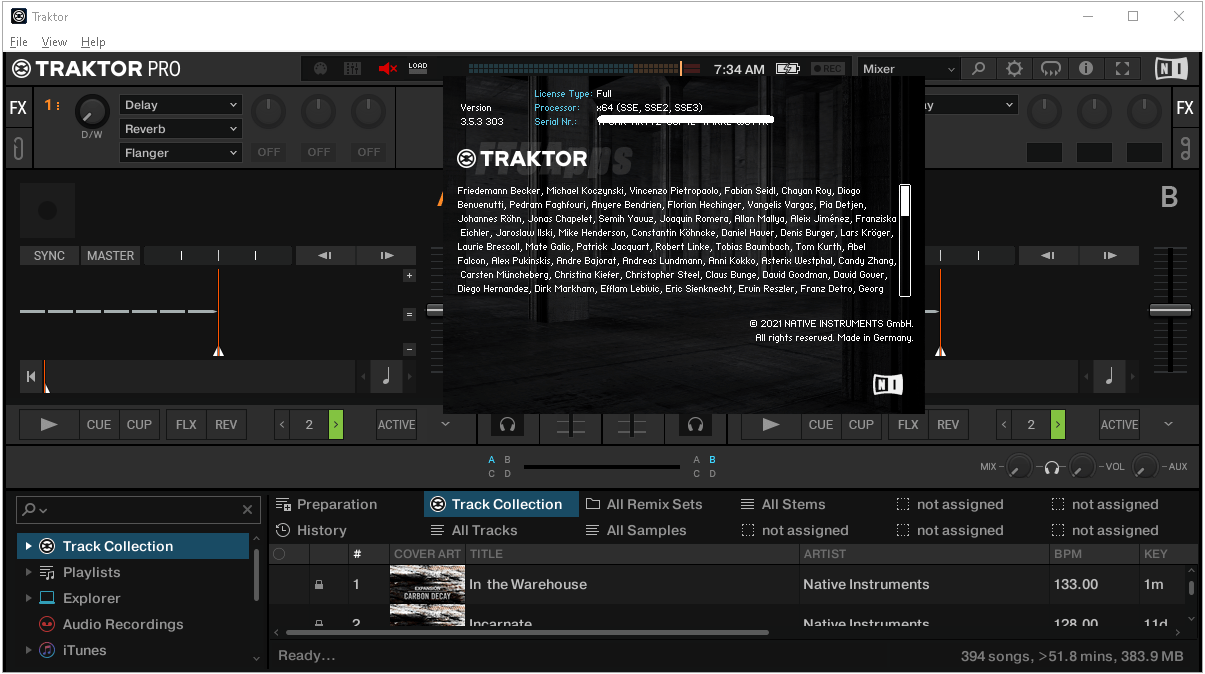Viewport: 1205px width, 674px height.
Task: Toggle MASTER on deck A
Action: (x=110, y=256)
